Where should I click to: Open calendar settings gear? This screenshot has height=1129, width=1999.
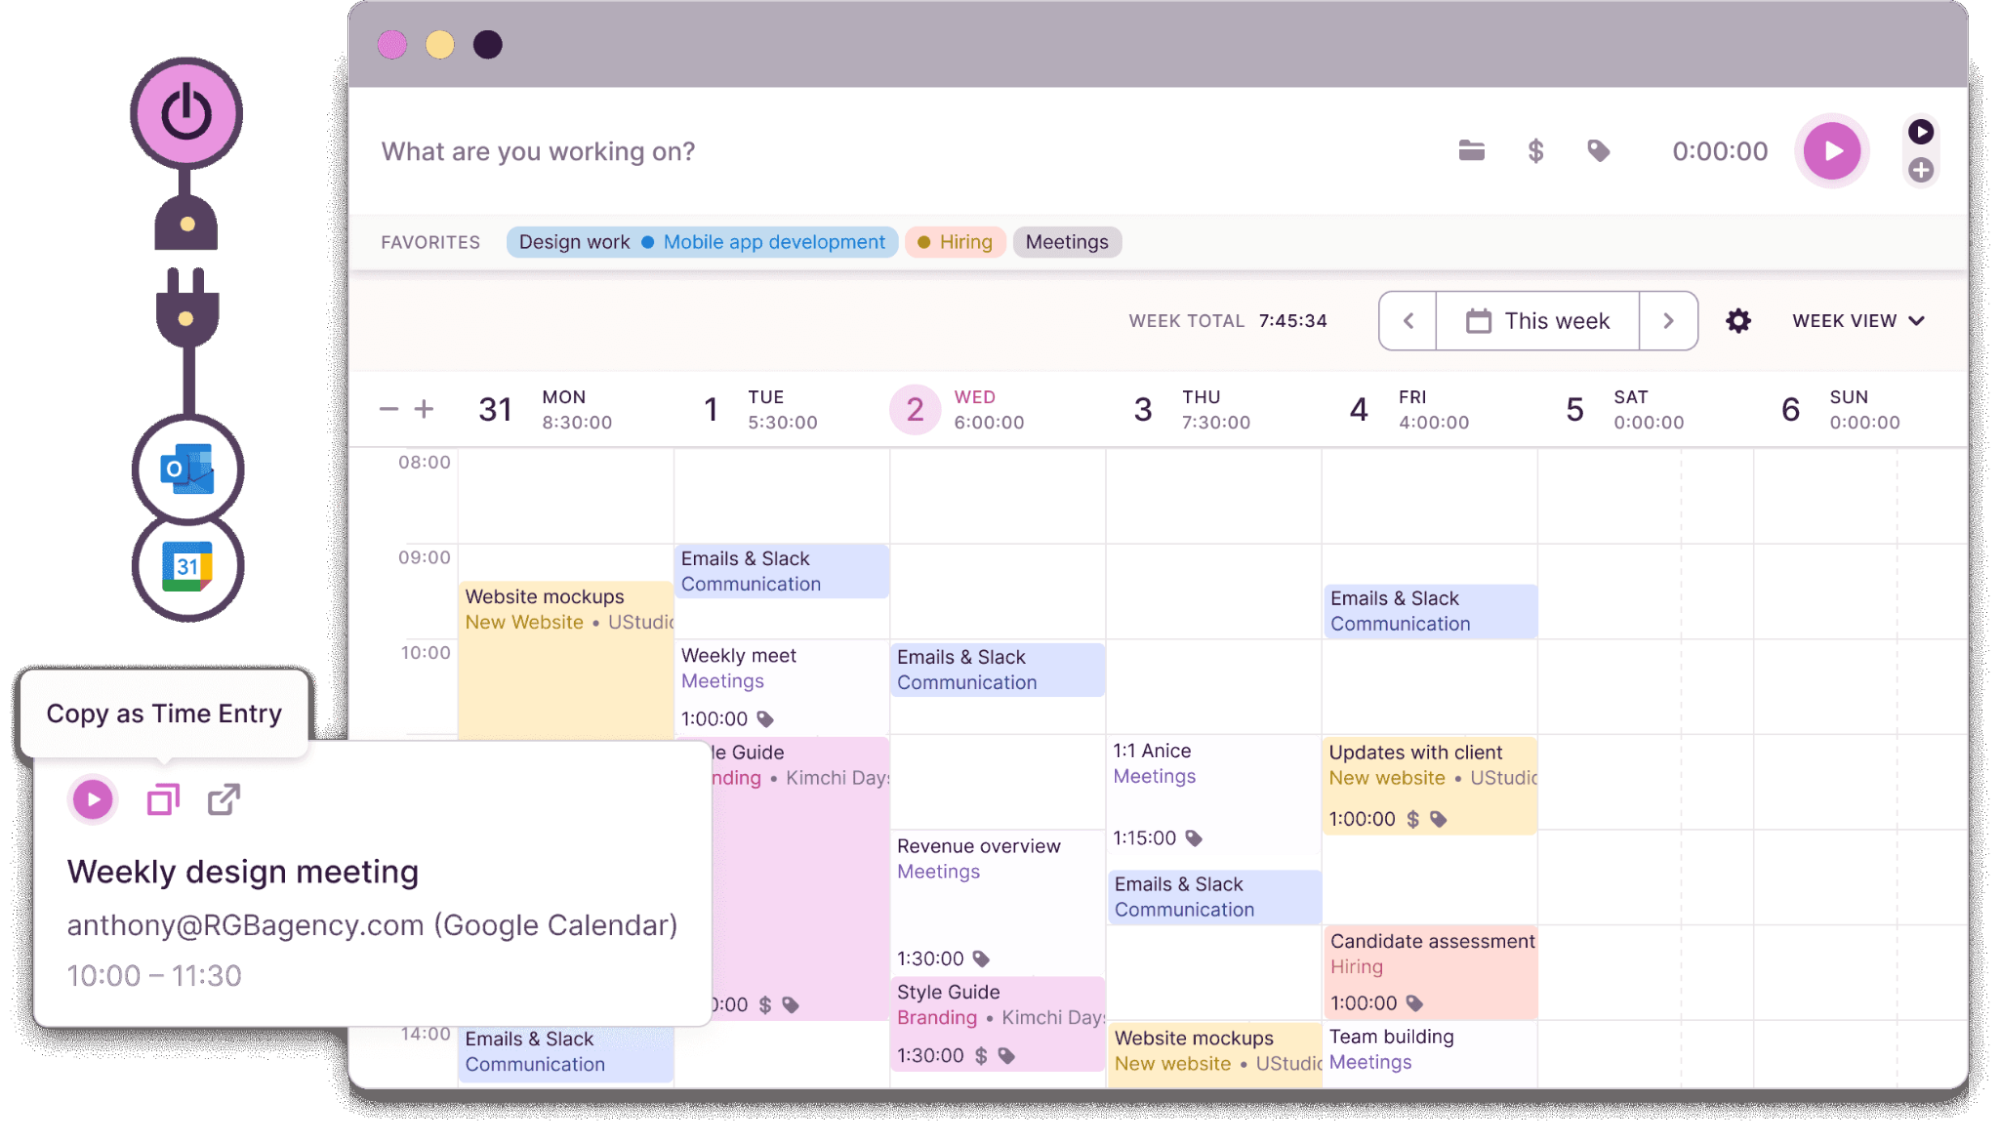[1738, 321]
